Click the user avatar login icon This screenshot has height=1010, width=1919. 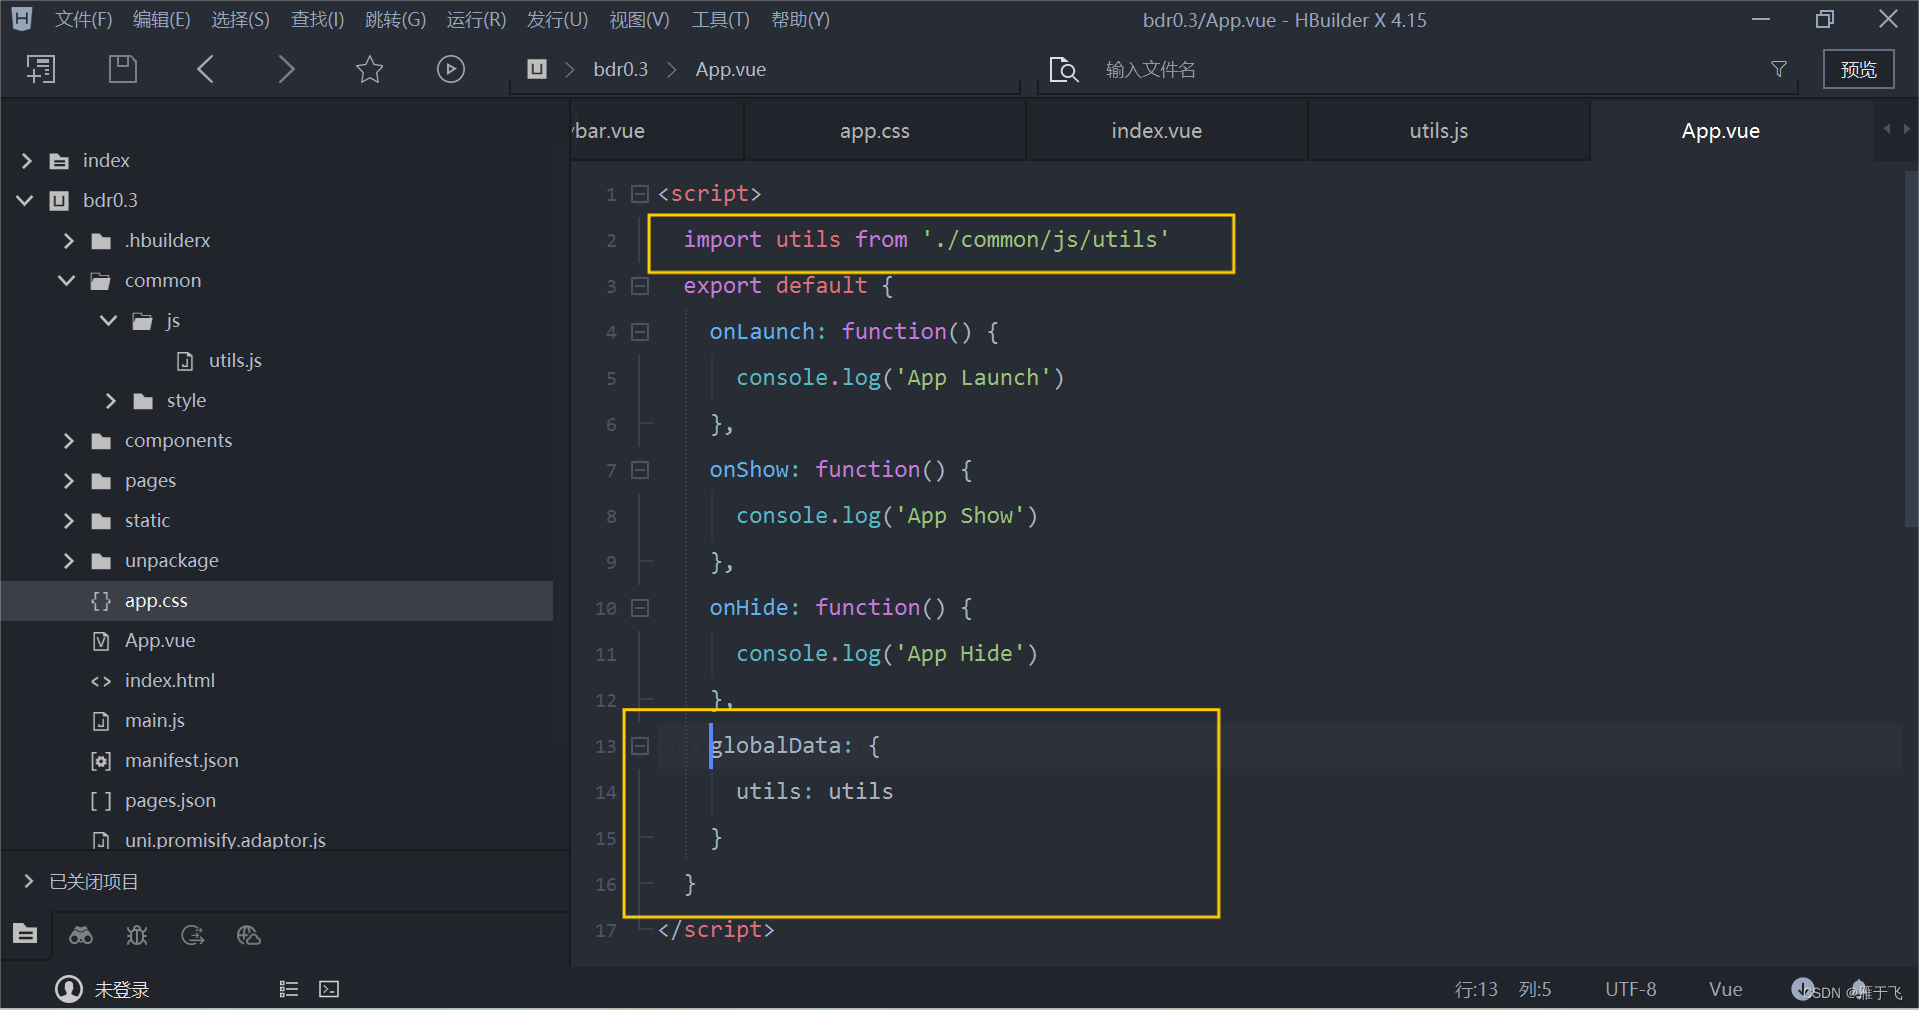click(x=69, y=989)
